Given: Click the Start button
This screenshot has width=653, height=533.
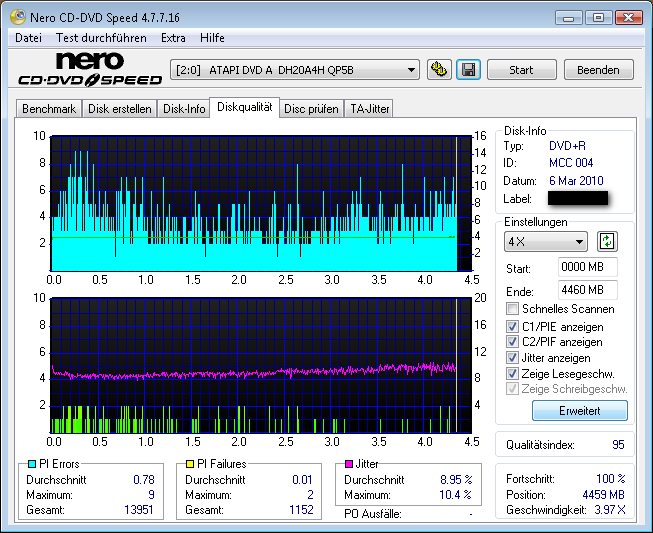Looking at the screenshot, I should point(521,70).
